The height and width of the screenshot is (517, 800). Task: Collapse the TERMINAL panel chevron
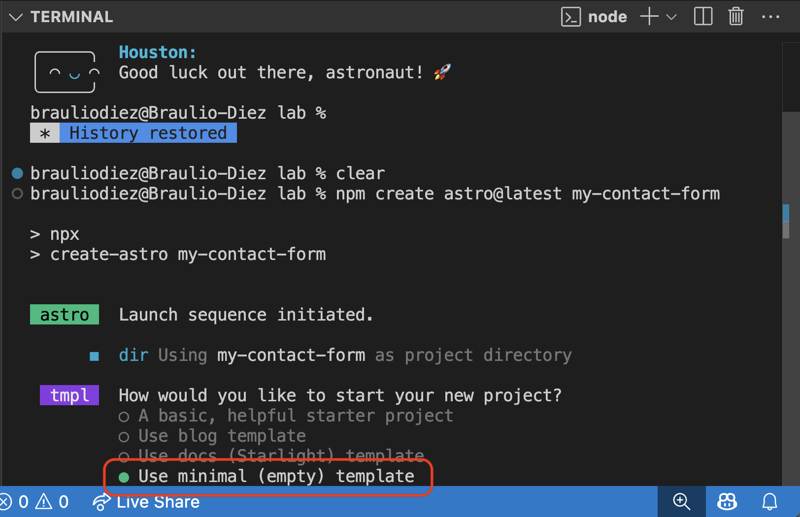[x=15, y=17]
